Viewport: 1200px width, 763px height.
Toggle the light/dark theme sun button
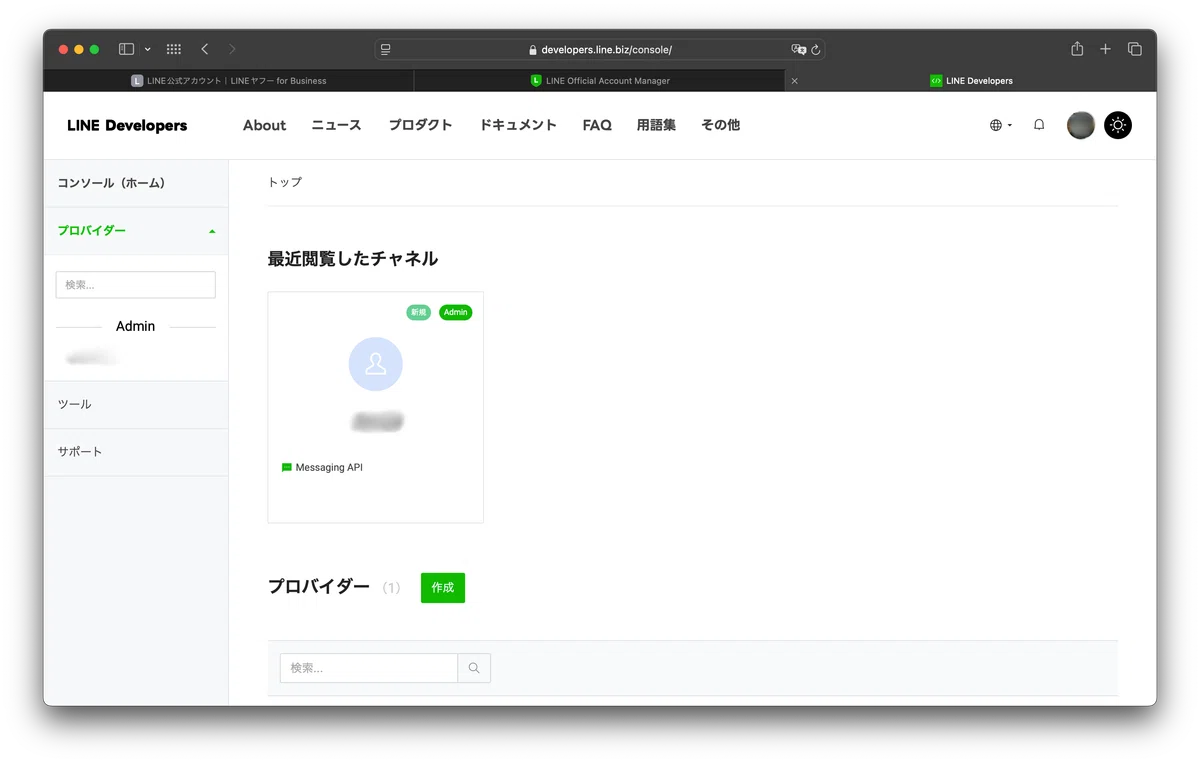point(1118,125)
